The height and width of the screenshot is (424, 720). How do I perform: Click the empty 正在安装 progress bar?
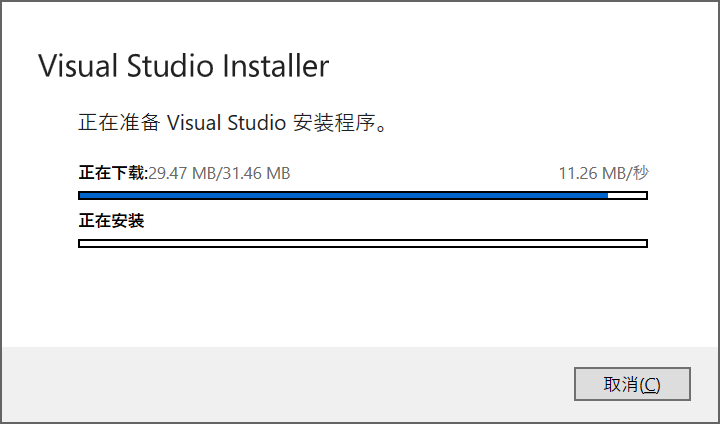coord(362,243)
